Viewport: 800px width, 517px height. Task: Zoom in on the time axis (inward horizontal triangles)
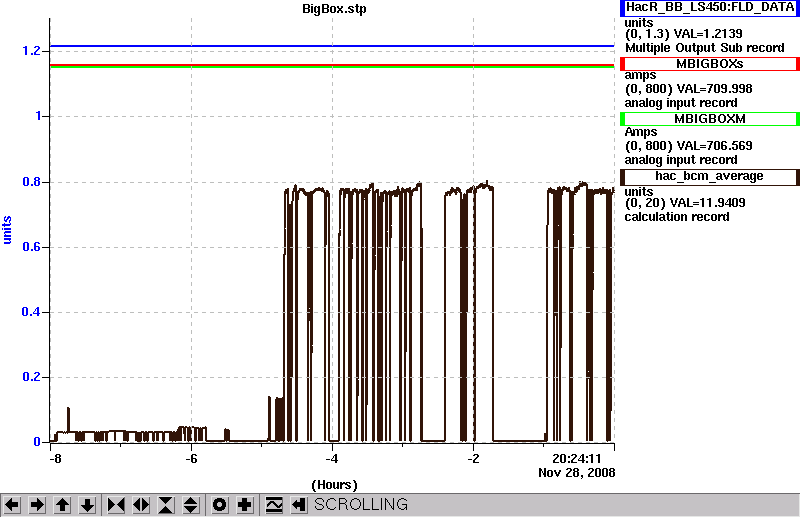click(116, 505)
